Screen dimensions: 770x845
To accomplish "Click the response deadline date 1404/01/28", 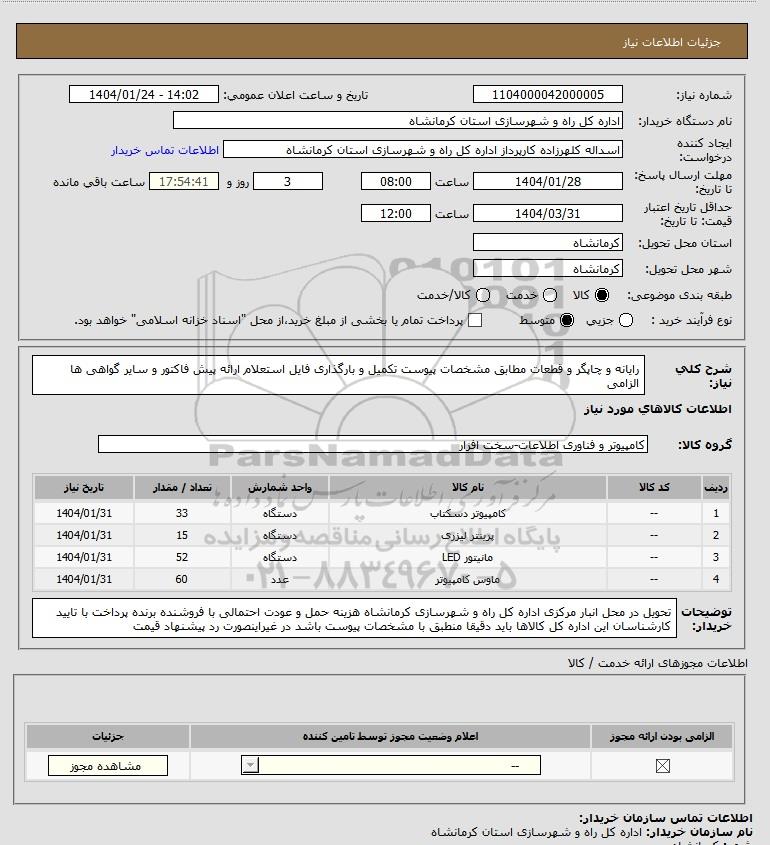I will click(547, 182).
